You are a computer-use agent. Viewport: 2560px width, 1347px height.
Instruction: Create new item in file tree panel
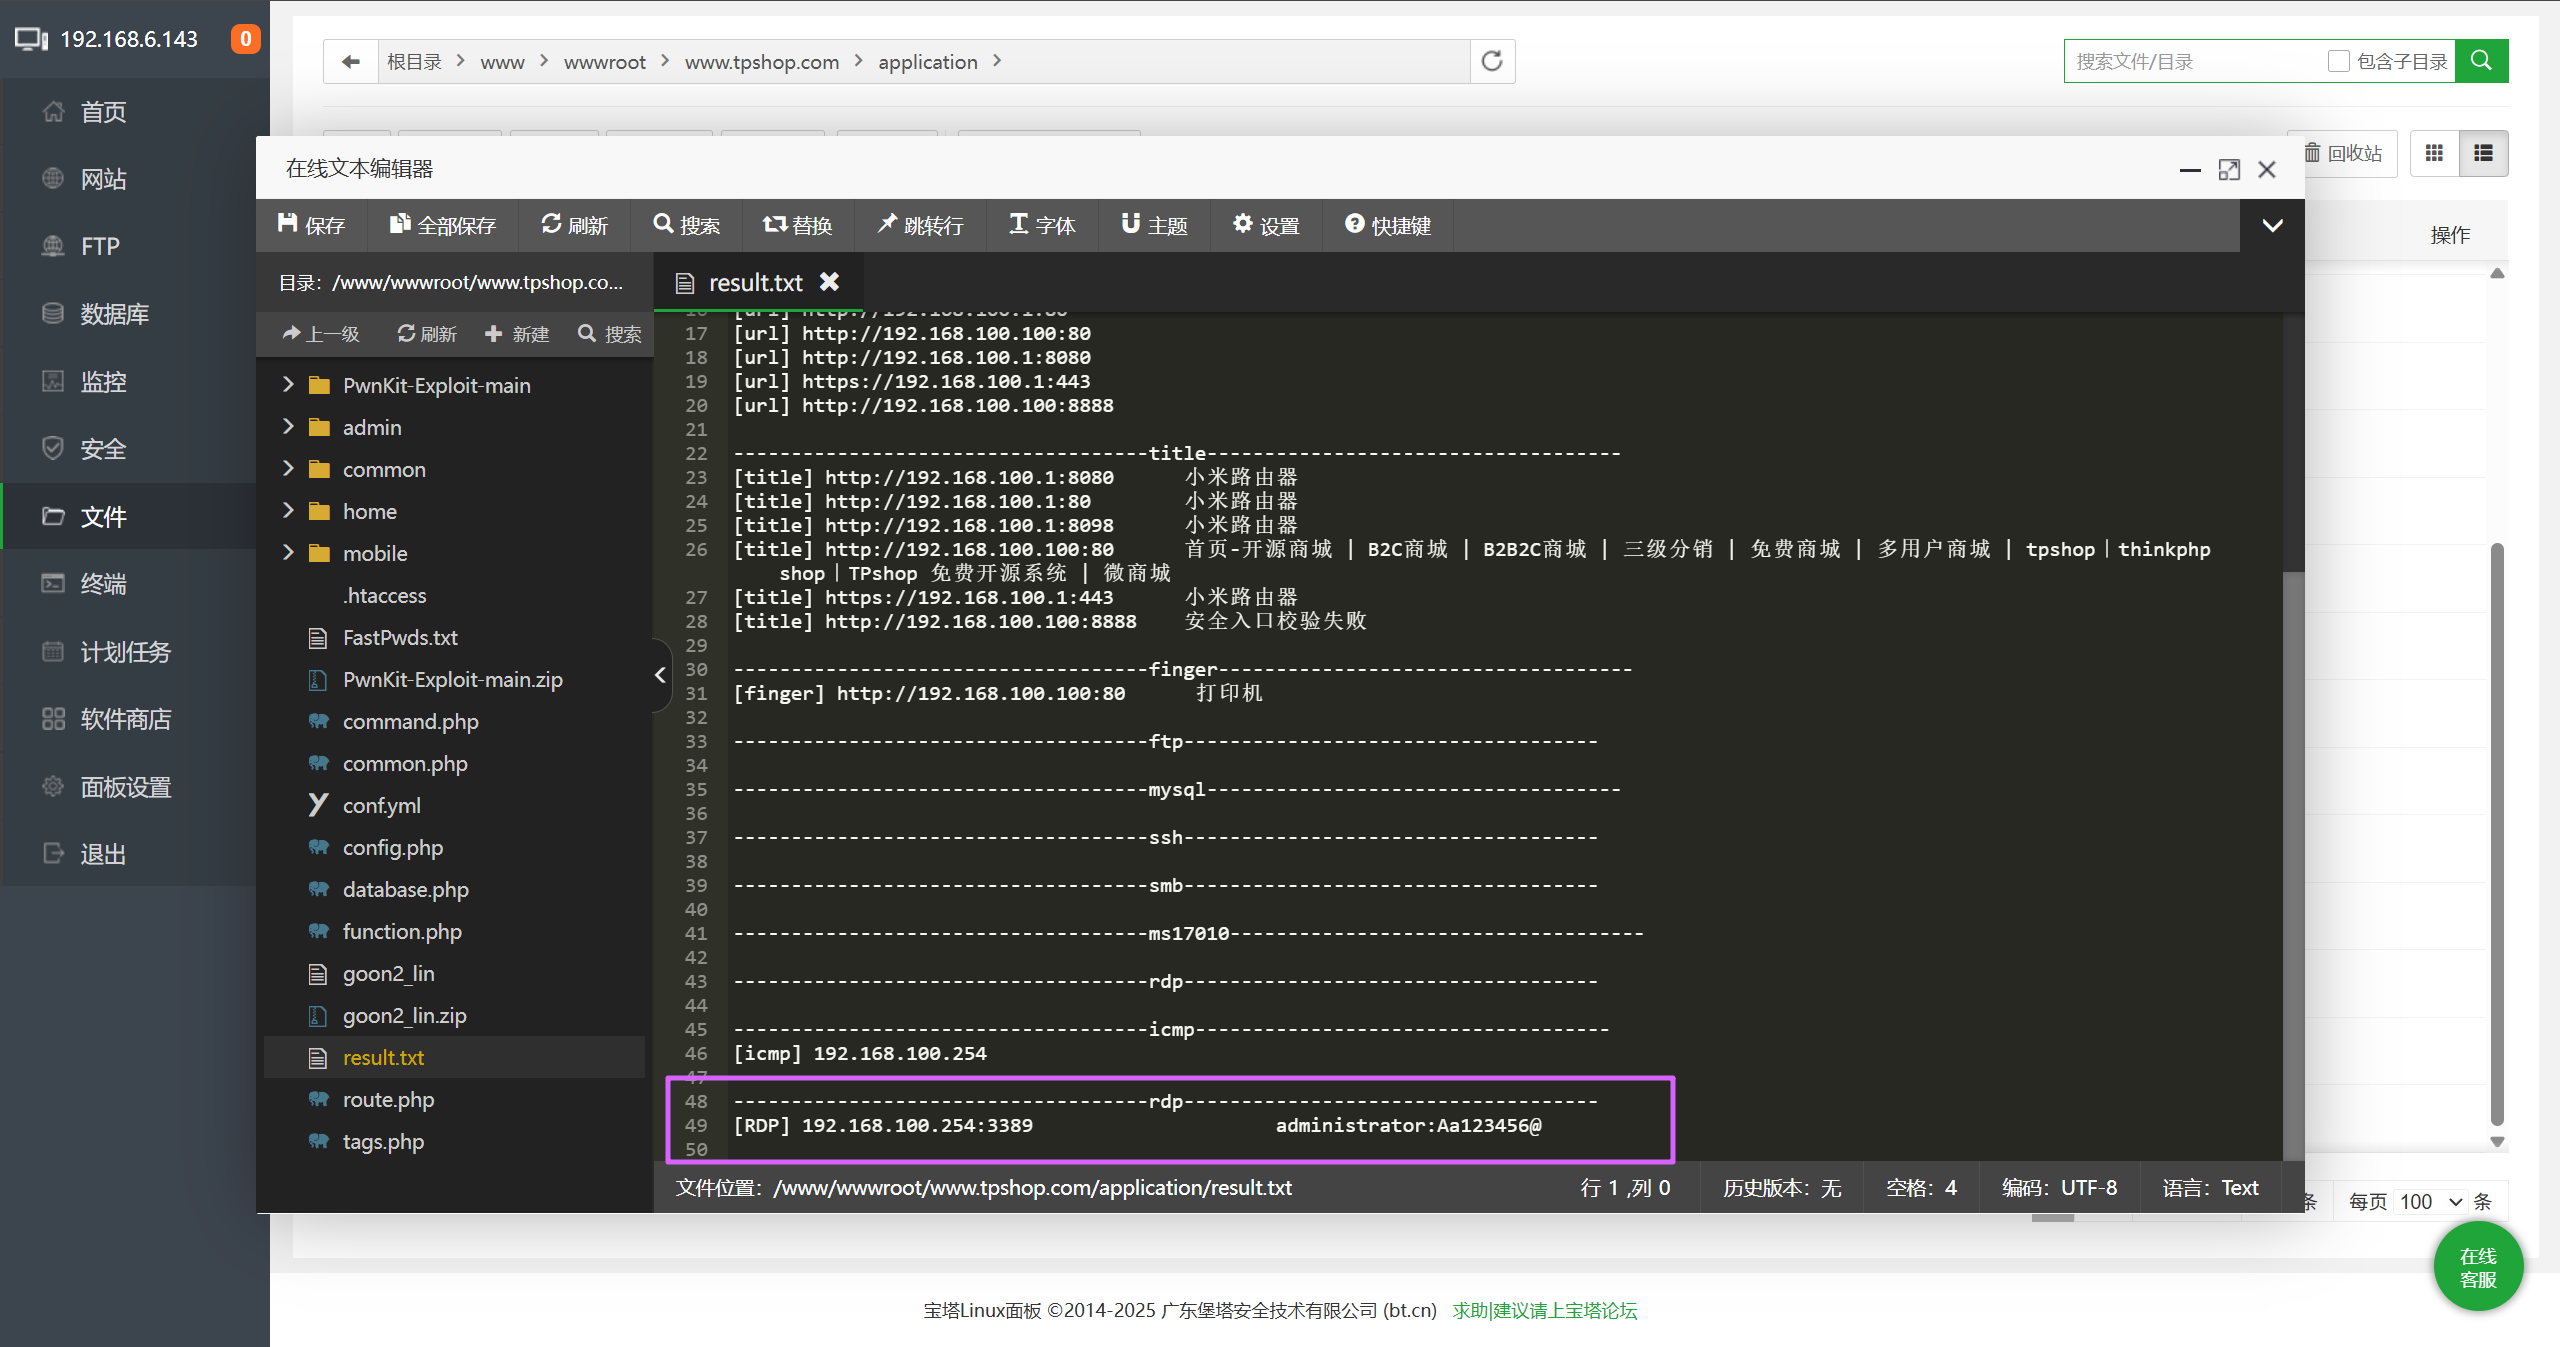[x=517, y=334]
